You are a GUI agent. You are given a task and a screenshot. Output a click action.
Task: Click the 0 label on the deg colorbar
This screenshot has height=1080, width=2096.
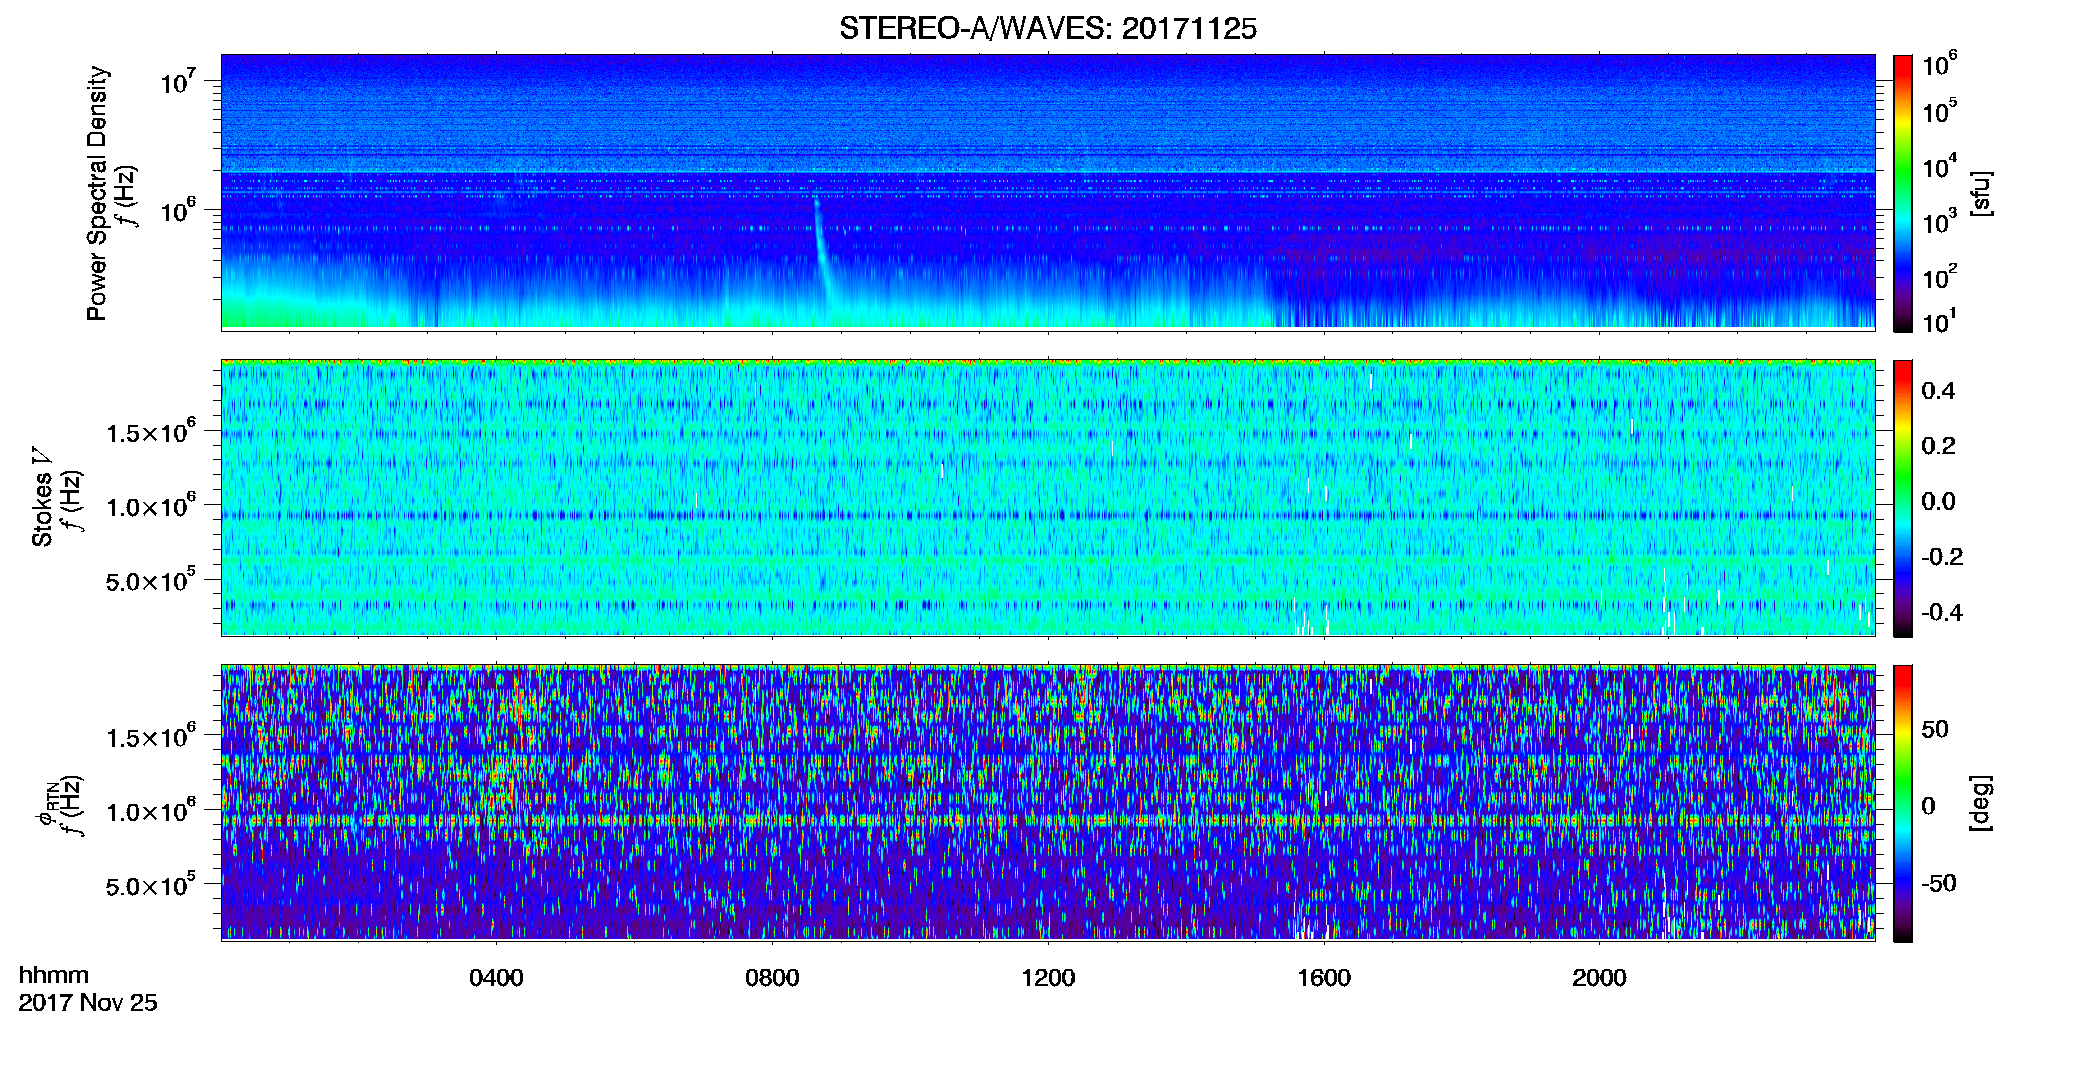pyautogui.click(x=1928, y=806)
